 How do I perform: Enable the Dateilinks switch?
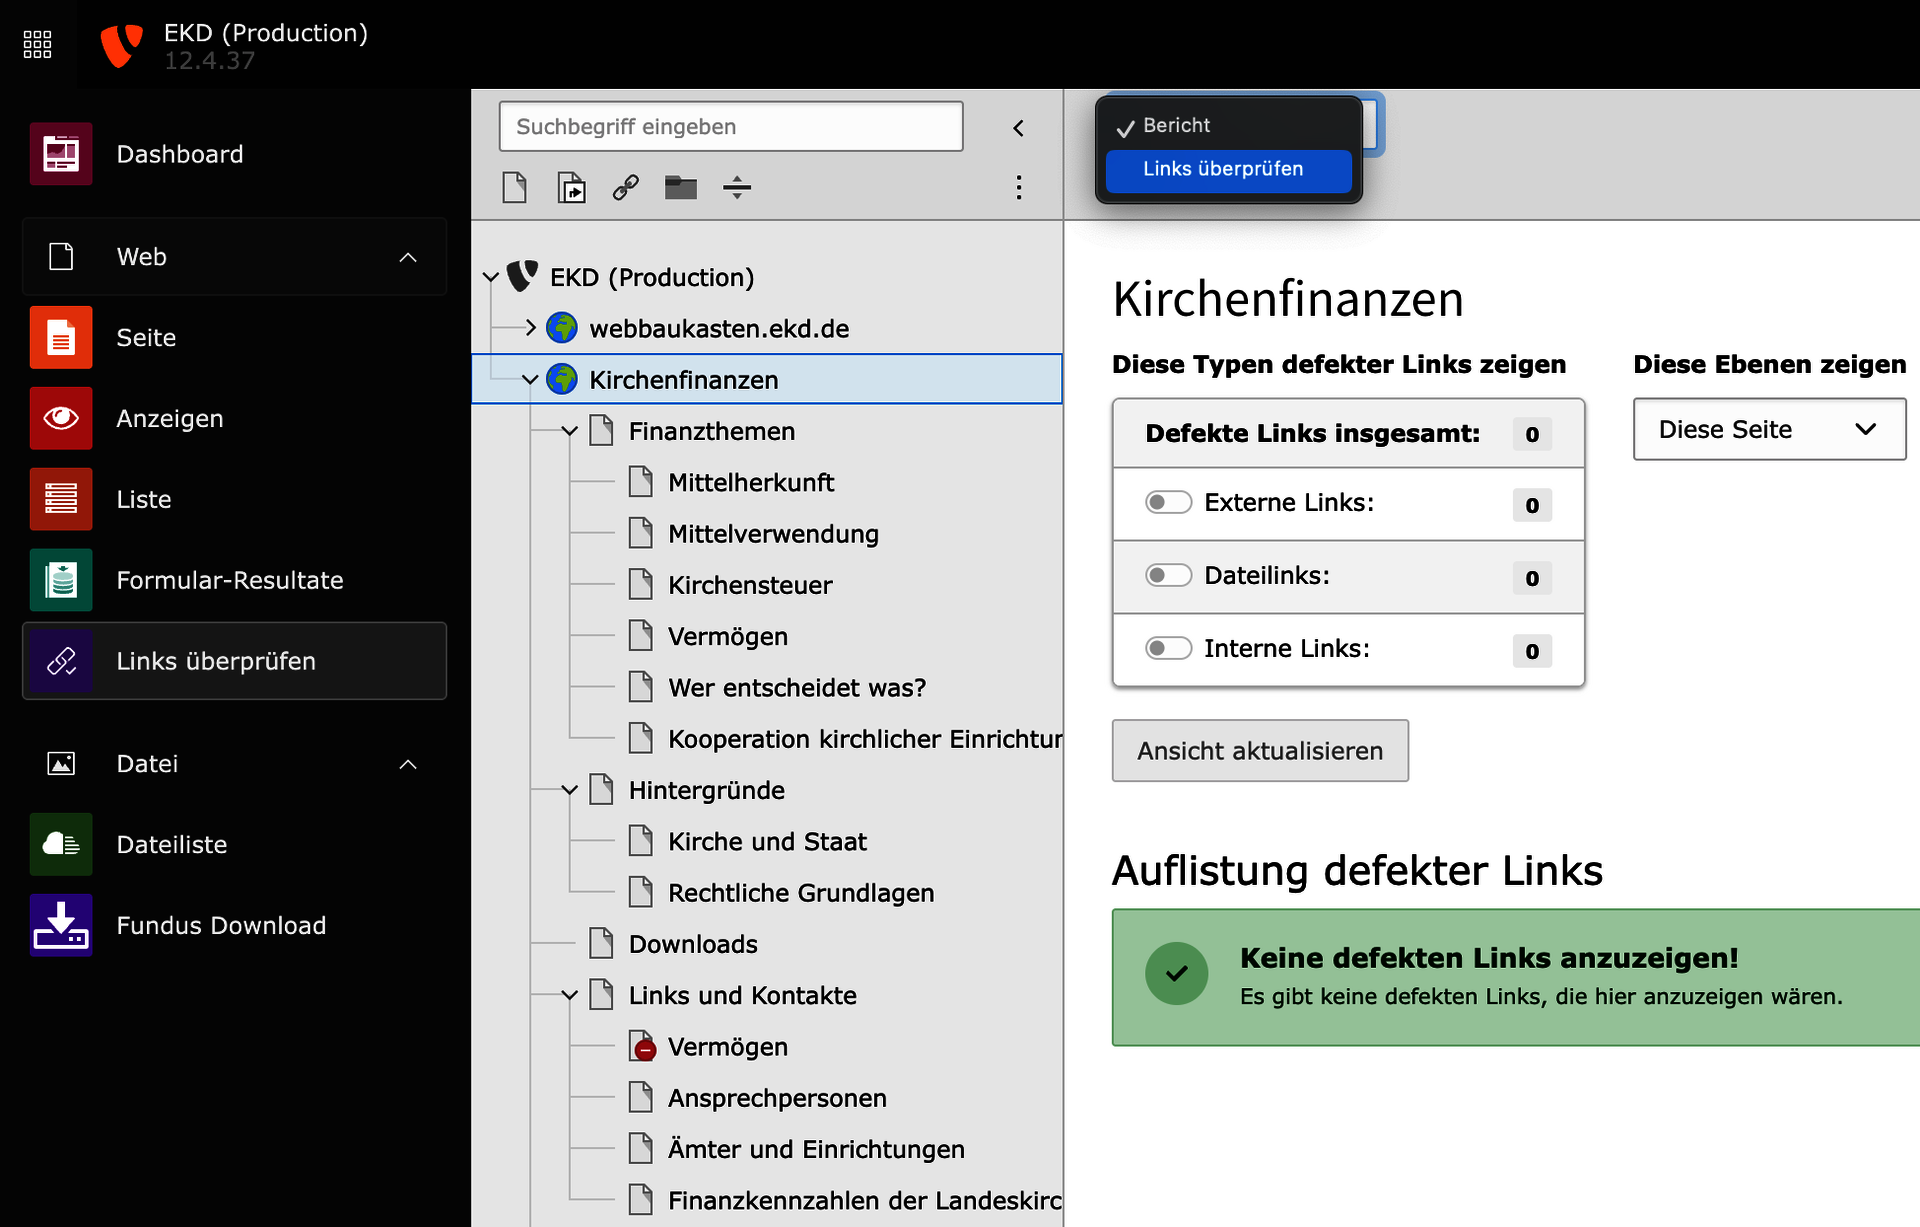pyautogui.click(x=1168, y=575)
